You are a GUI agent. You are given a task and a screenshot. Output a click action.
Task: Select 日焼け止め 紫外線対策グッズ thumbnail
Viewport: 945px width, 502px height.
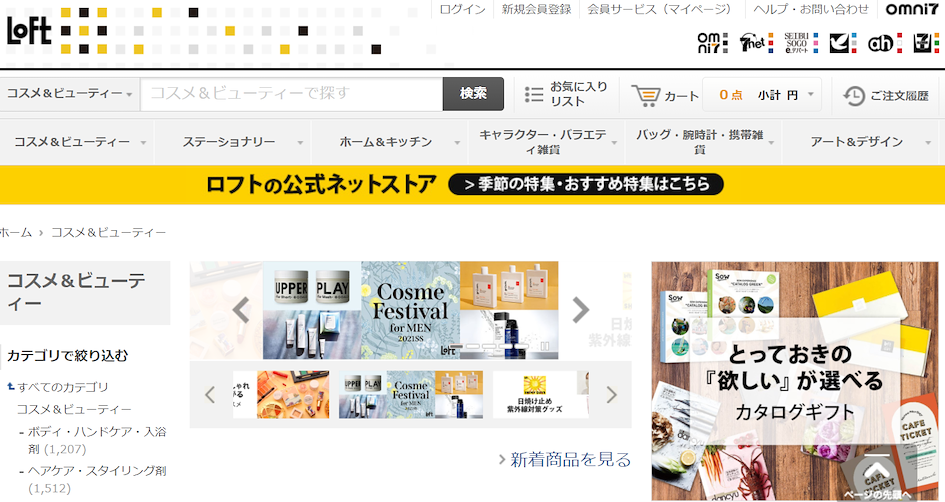[x=535, y=395]
